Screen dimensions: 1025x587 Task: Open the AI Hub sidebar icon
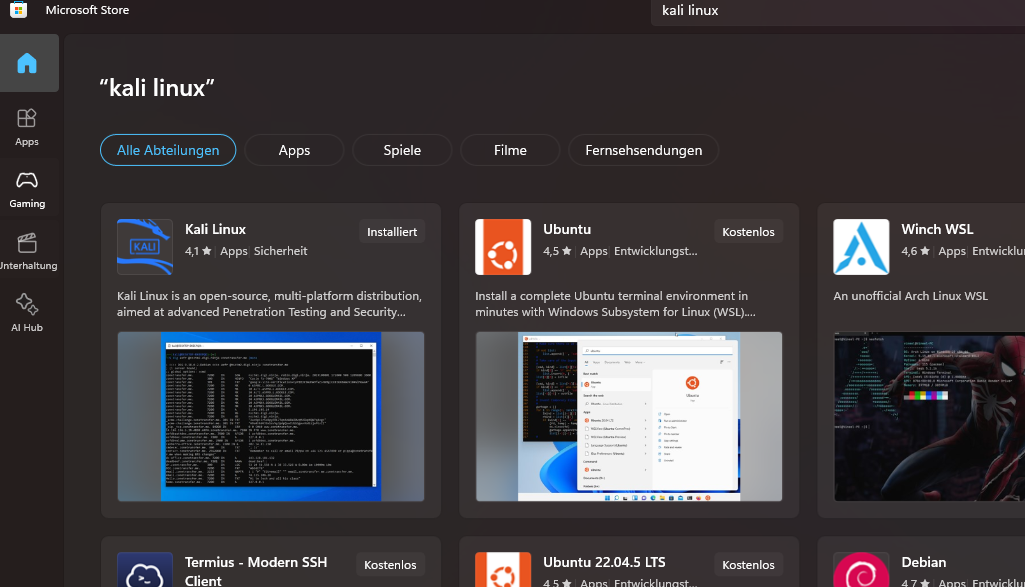[27, 312]
